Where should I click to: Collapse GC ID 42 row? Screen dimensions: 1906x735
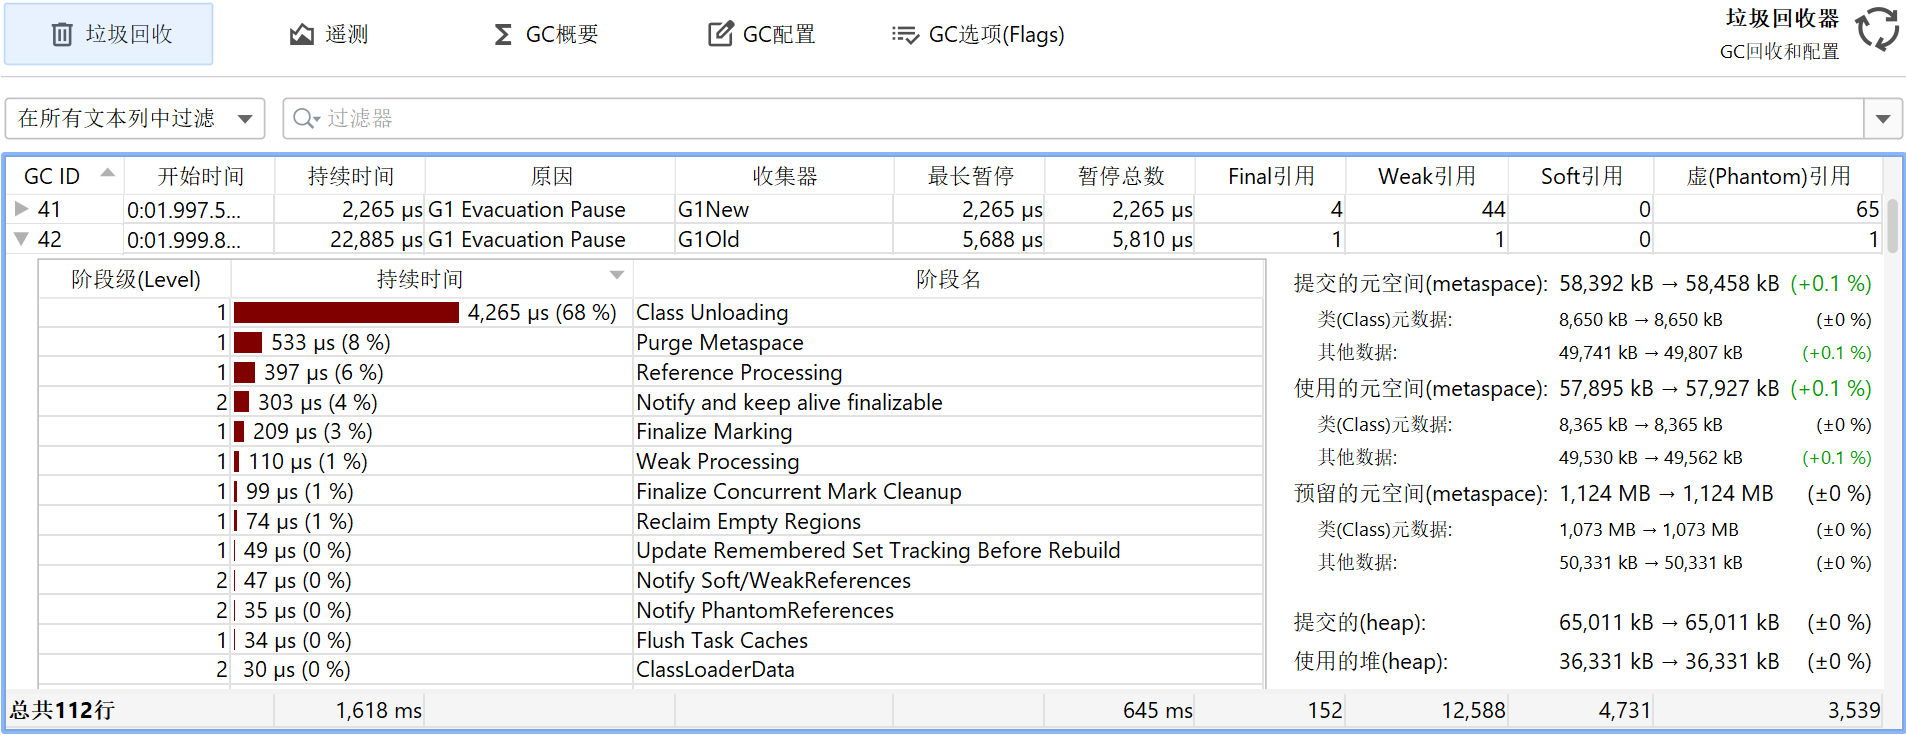[21, 239]
